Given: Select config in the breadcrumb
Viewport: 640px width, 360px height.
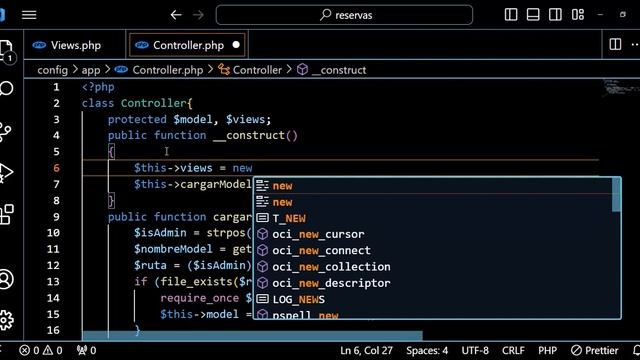Looking at the screenshot, I should (x=53, y=70).
